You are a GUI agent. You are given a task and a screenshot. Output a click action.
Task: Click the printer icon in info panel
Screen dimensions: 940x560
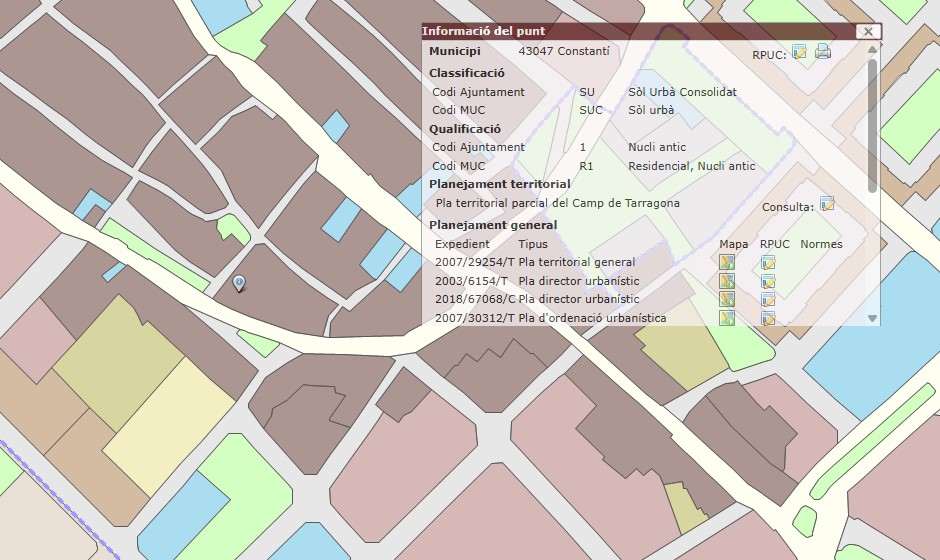(x=823, y=52)
